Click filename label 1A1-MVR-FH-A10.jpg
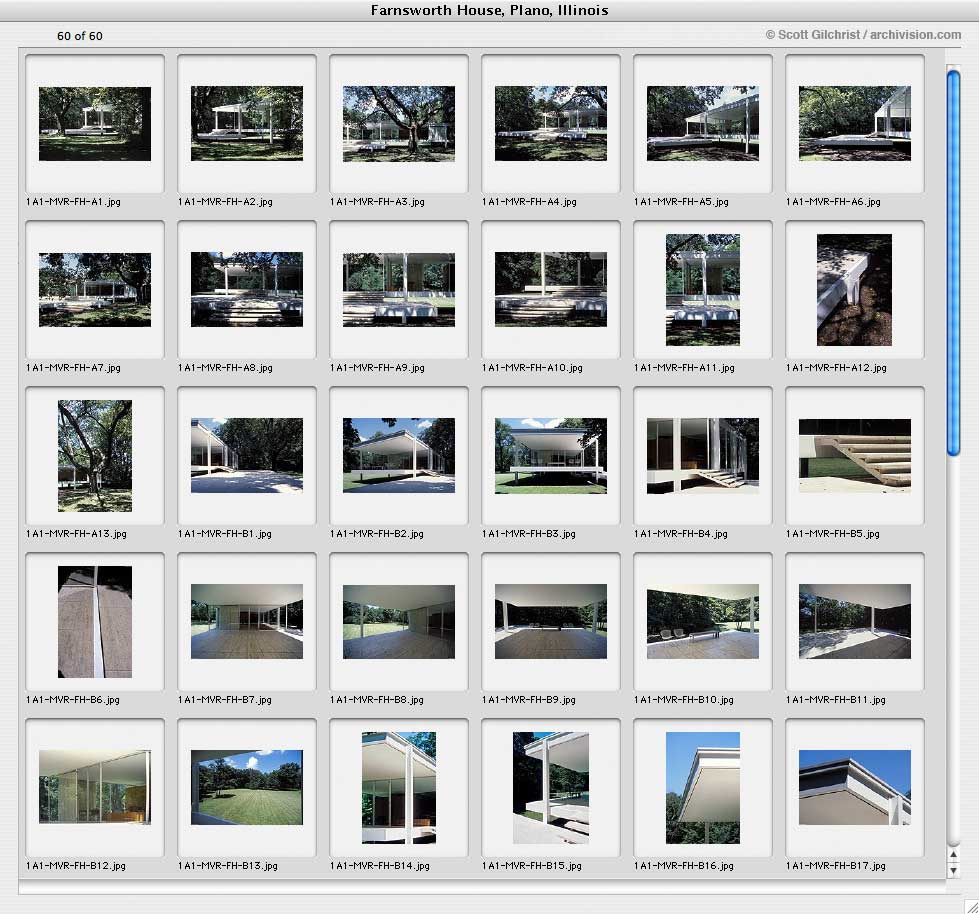979x914 pixels. coord(533,368)
